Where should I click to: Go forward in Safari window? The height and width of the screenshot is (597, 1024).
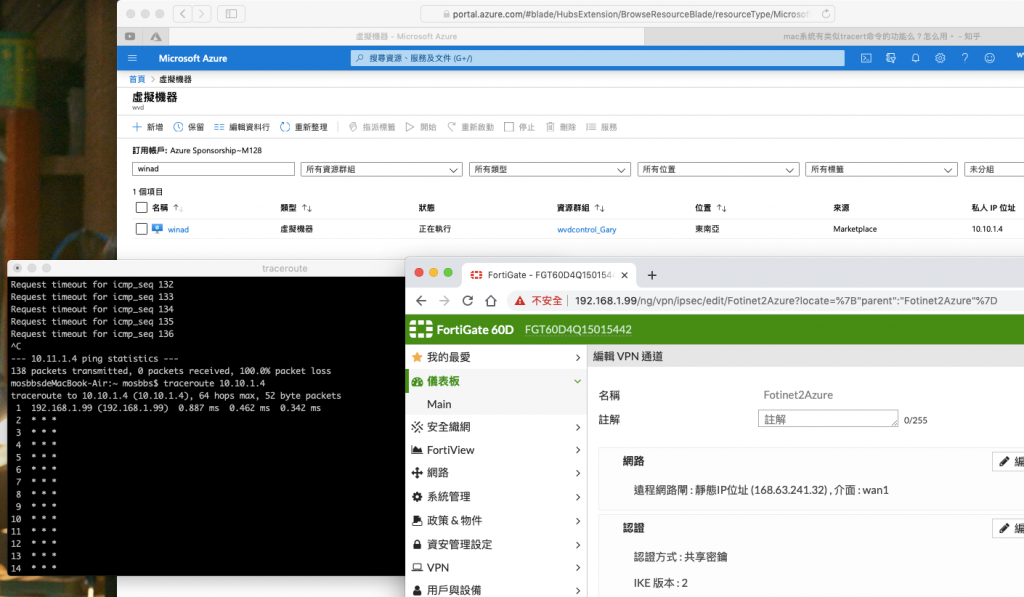tap(202, 14)
